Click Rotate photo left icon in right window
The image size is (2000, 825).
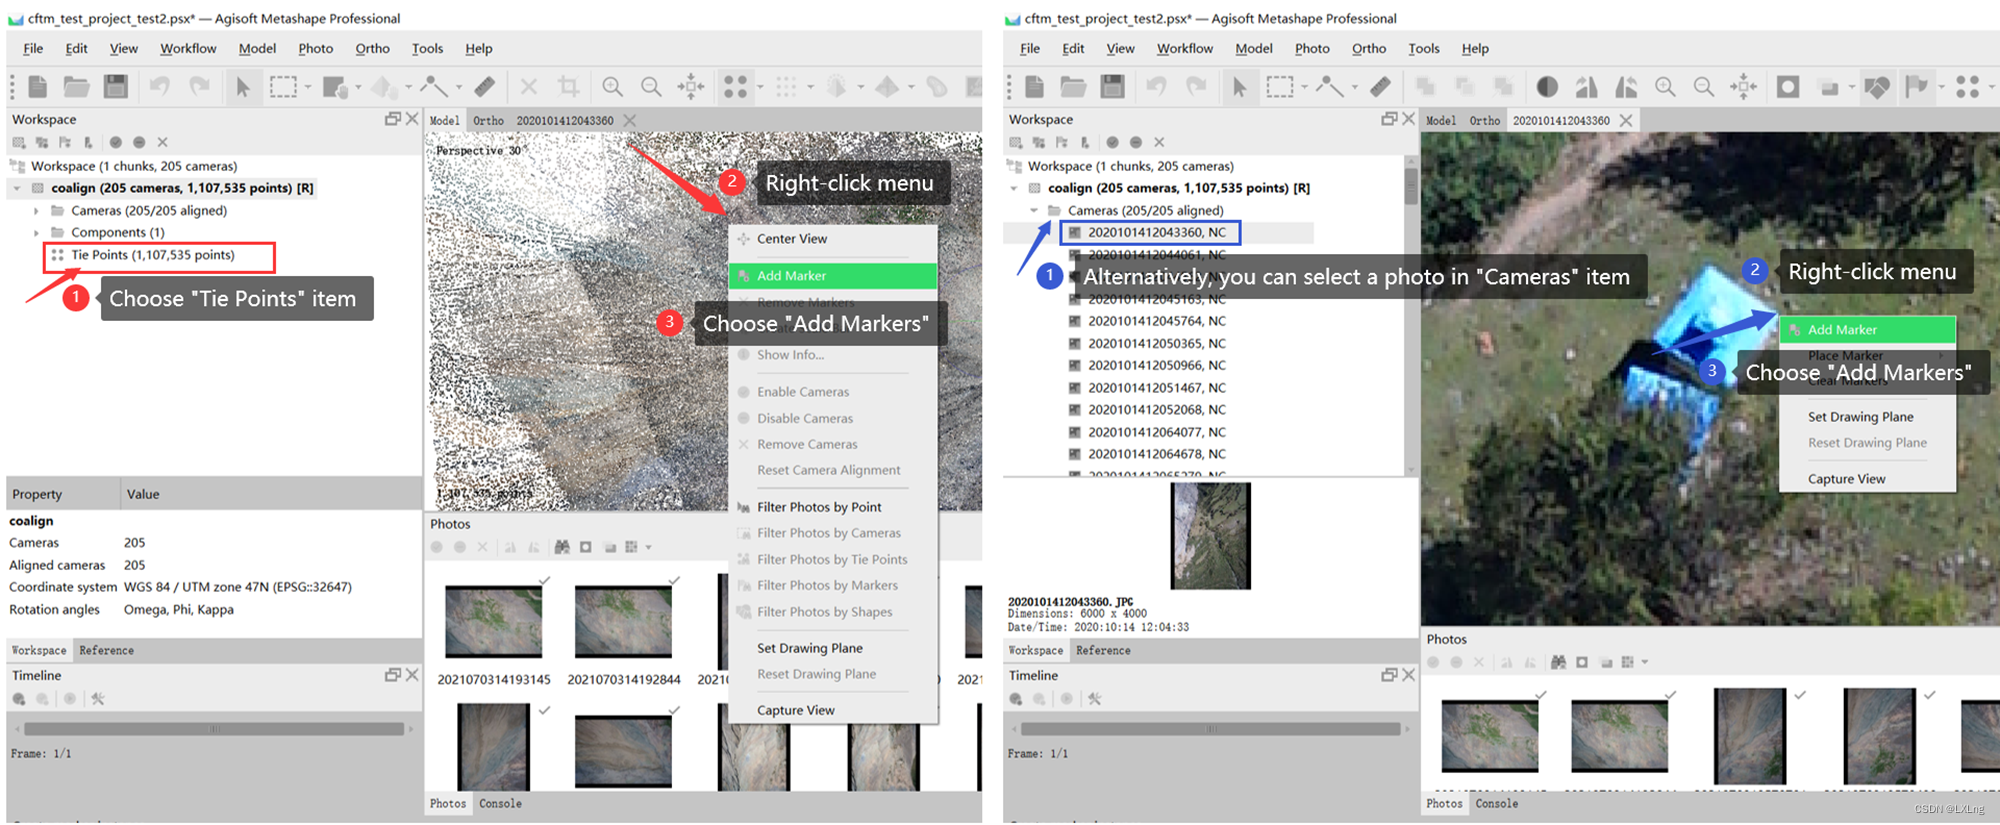click(1586, 87)
